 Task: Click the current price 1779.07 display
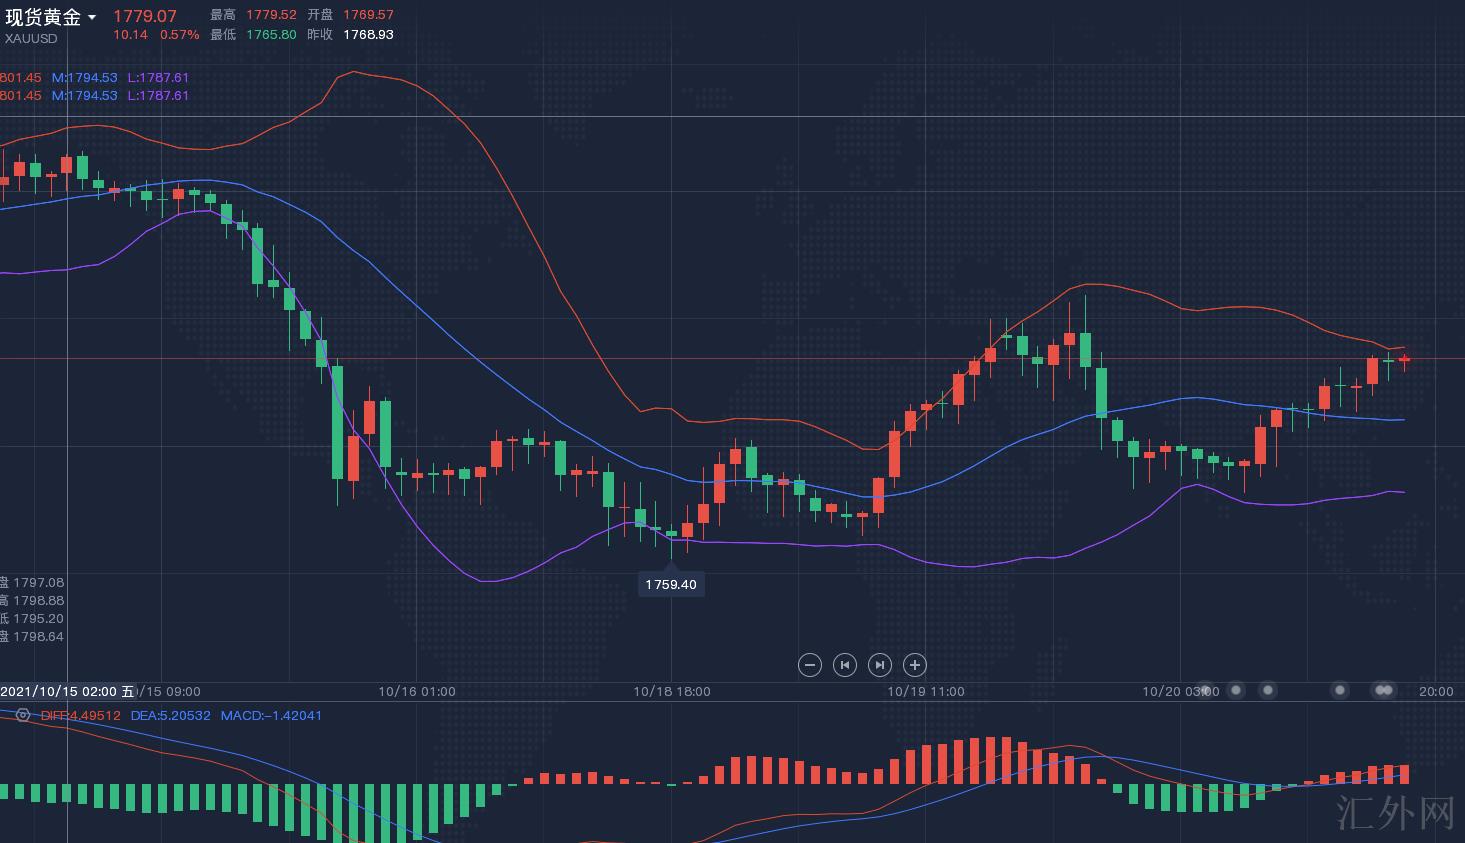pos(145,16)
